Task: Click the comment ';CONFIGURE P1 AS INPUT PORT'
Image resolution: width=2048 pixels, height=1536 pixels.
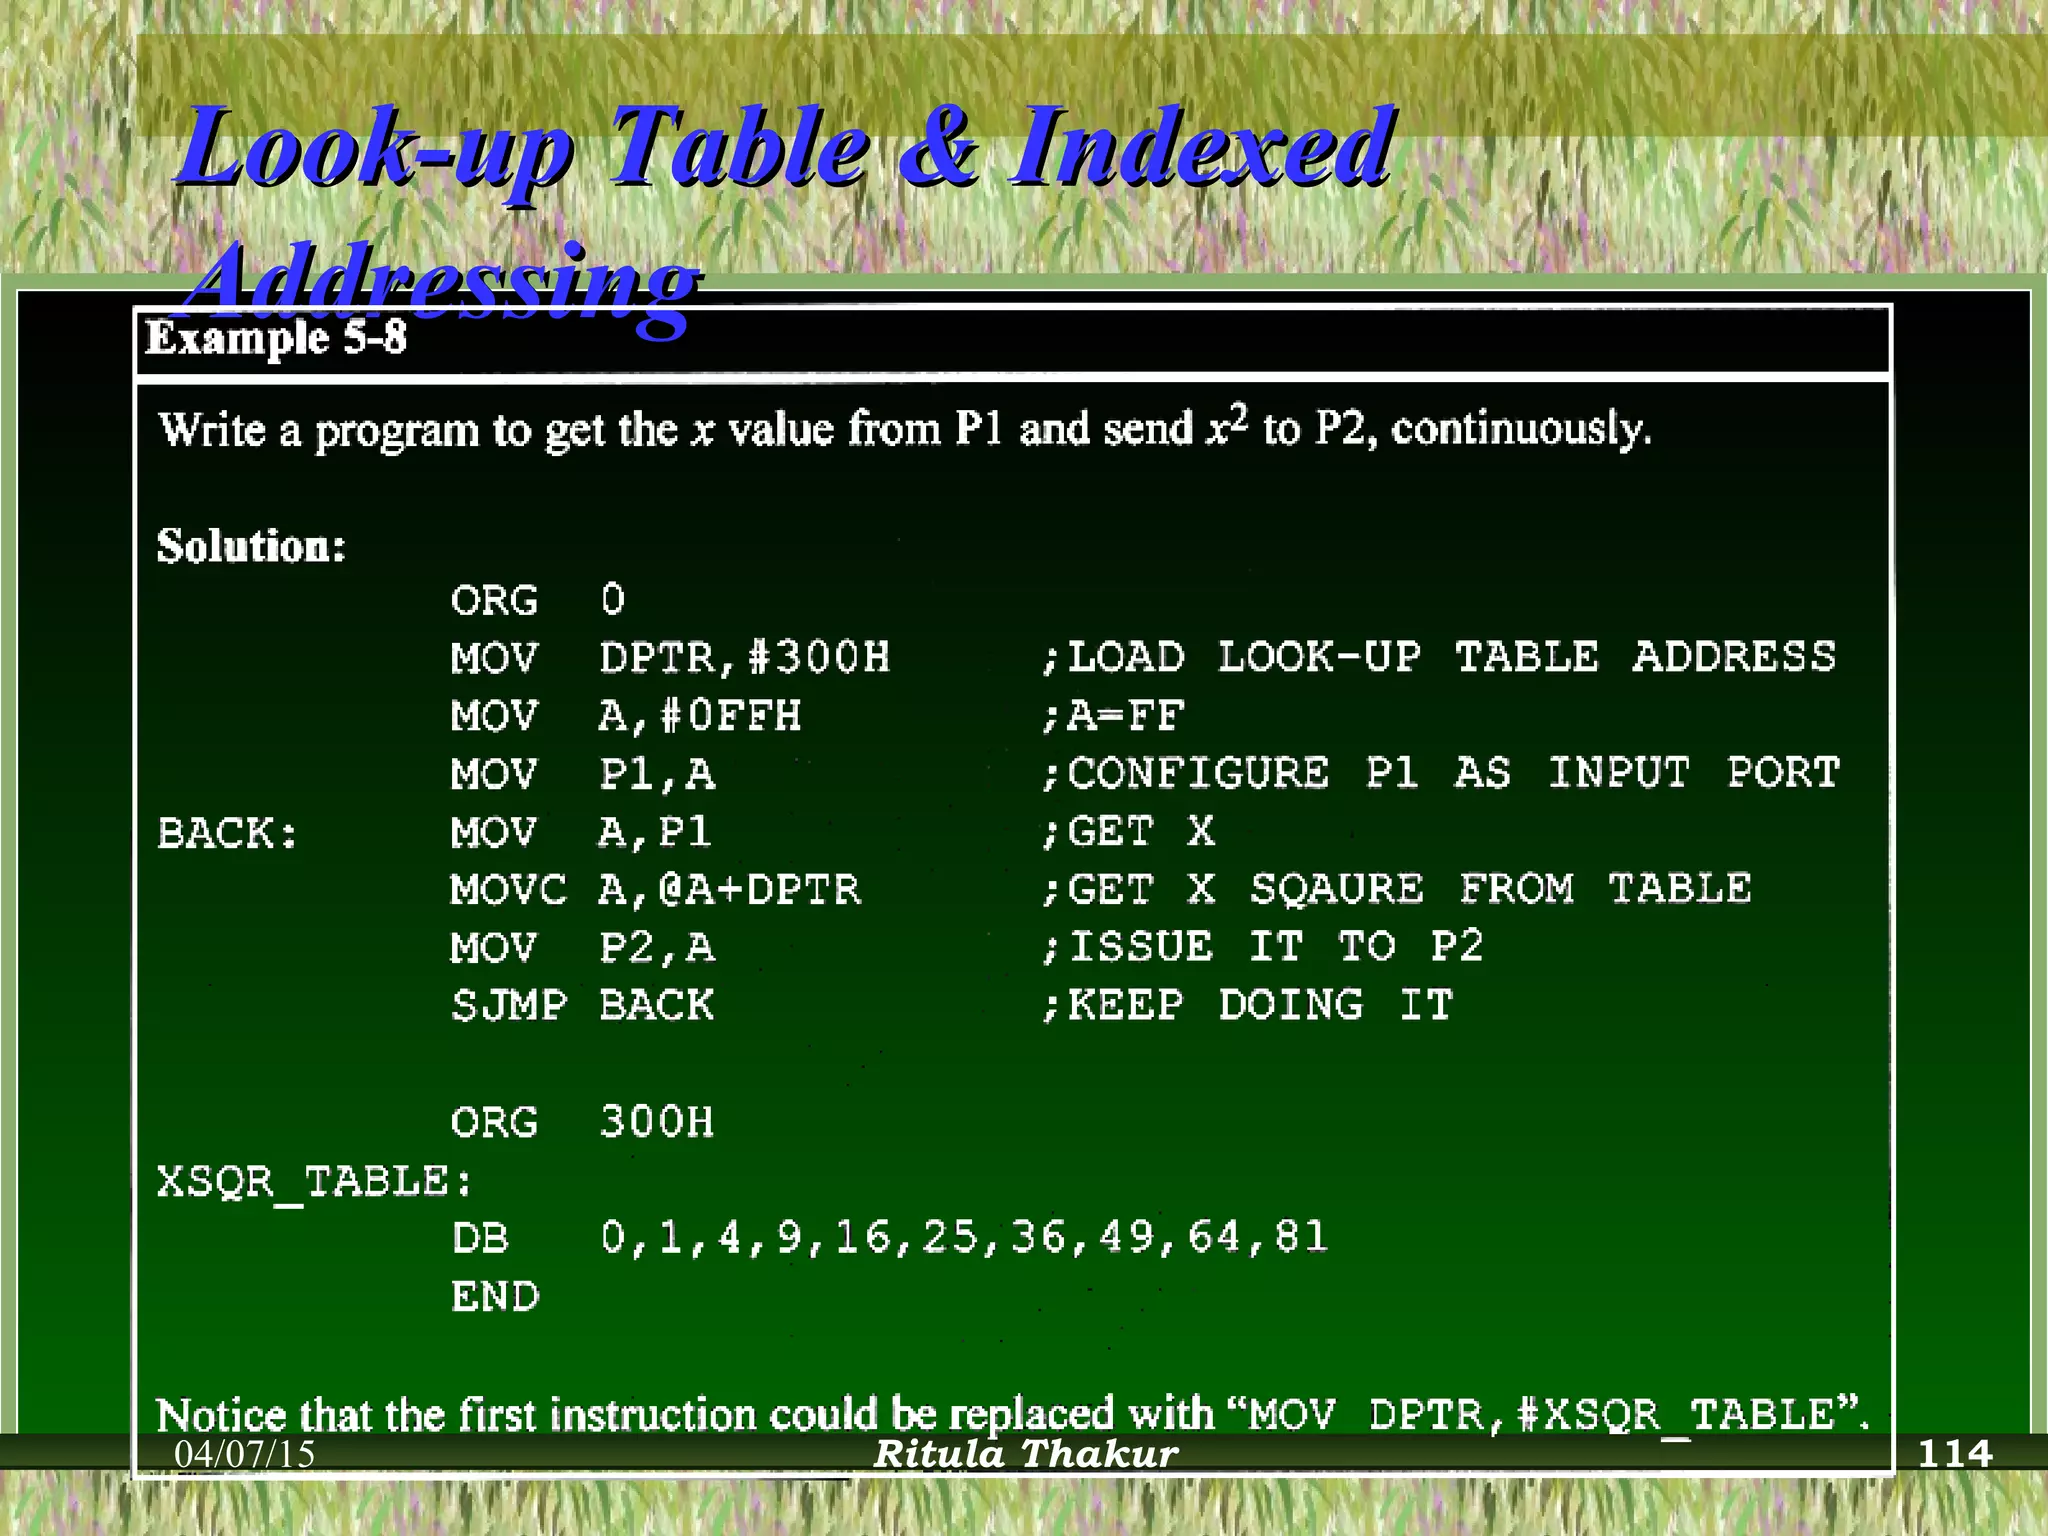Action: pos(1440,773)
